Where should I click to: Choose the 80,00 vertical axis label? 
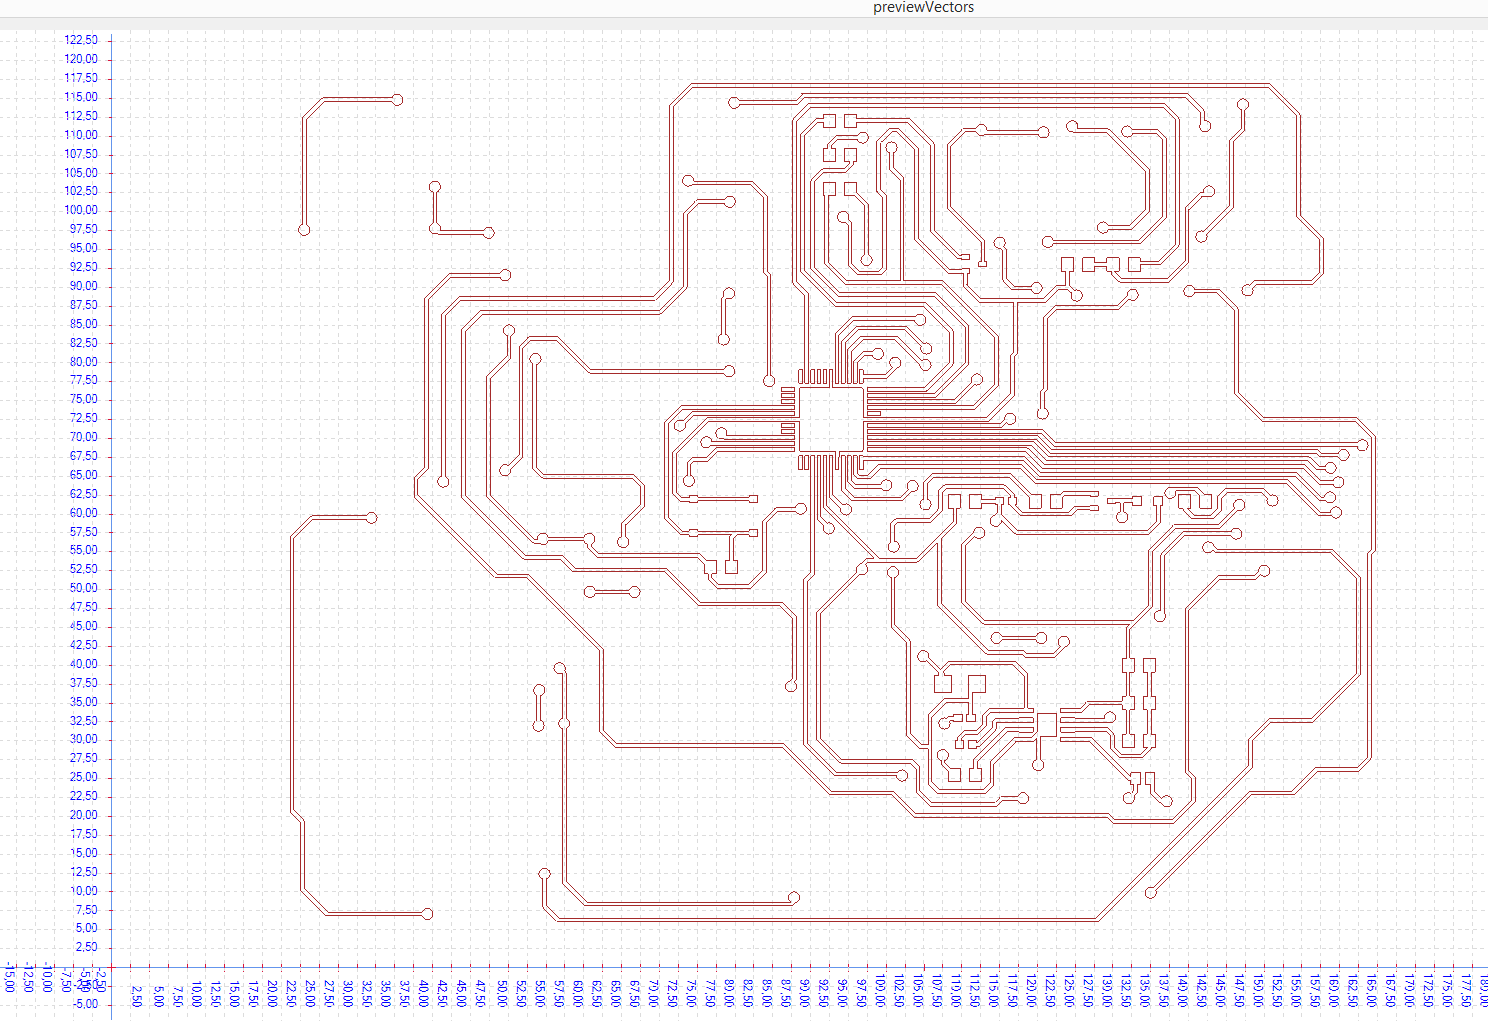click(84, 362)
